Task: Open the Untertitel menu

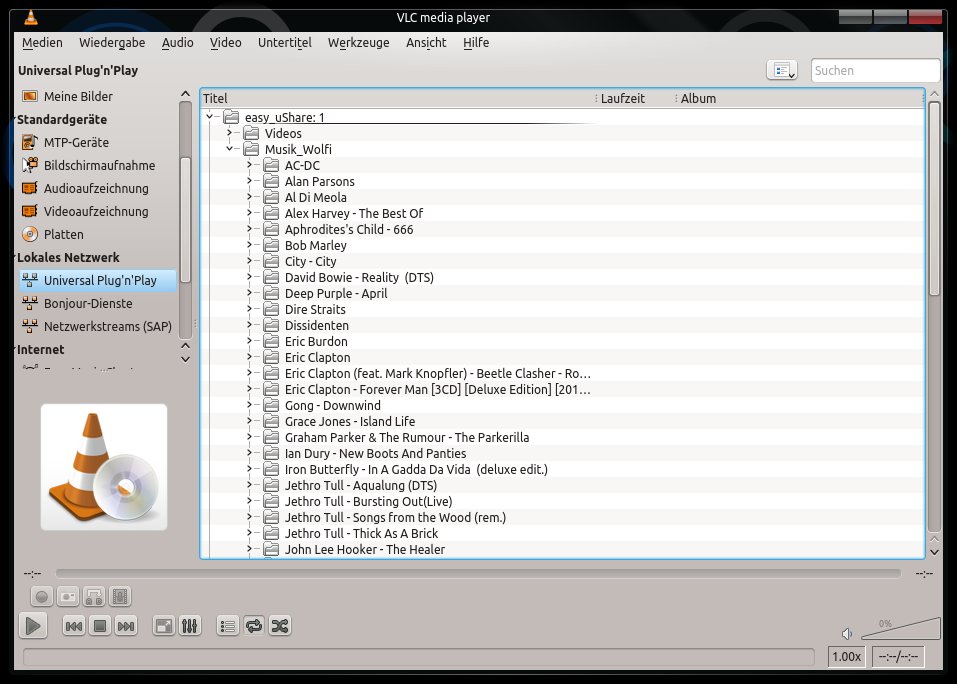Action: 284,43
